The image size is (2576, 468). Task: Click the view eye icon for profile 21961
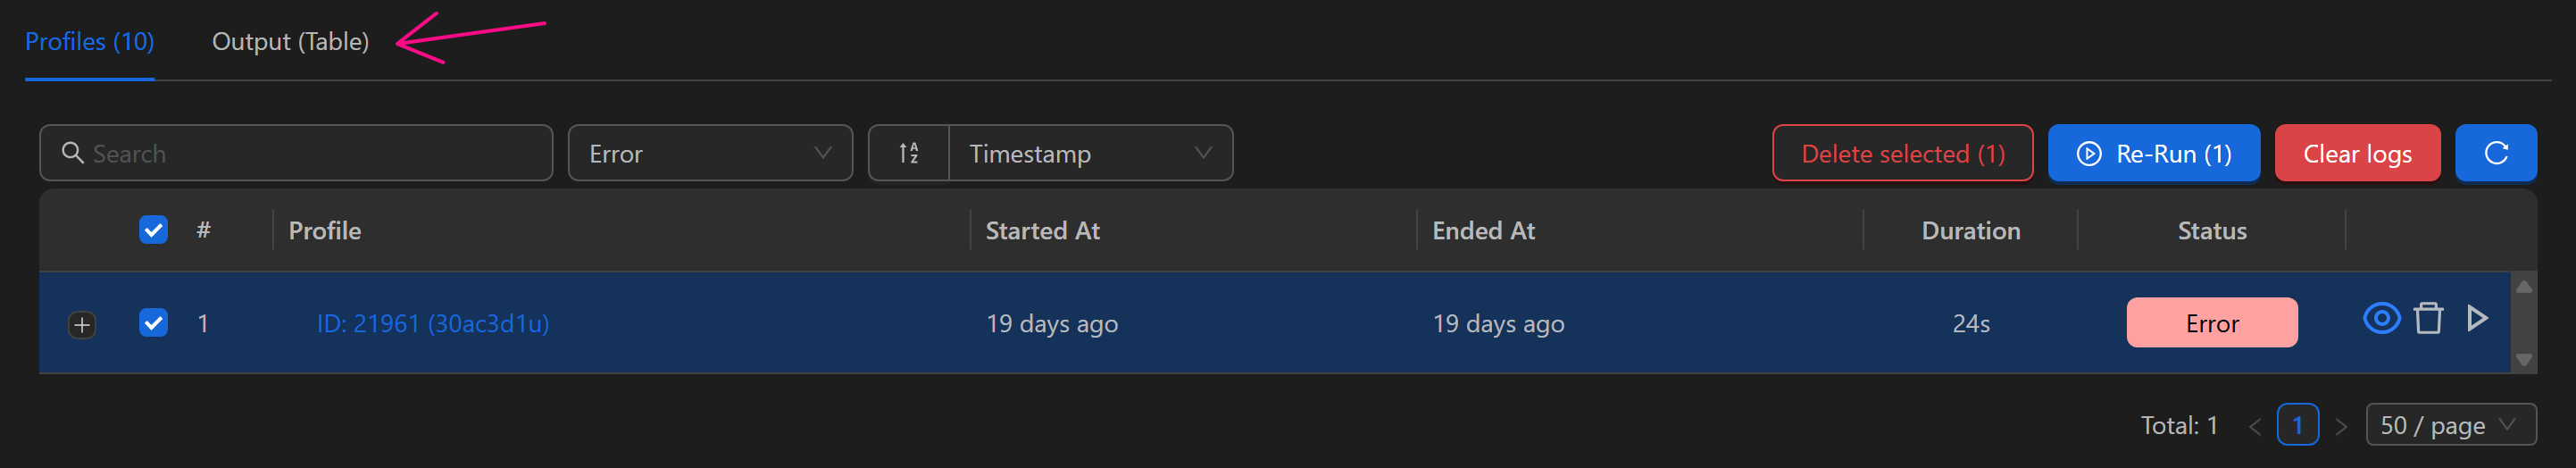pos(2381,319)
